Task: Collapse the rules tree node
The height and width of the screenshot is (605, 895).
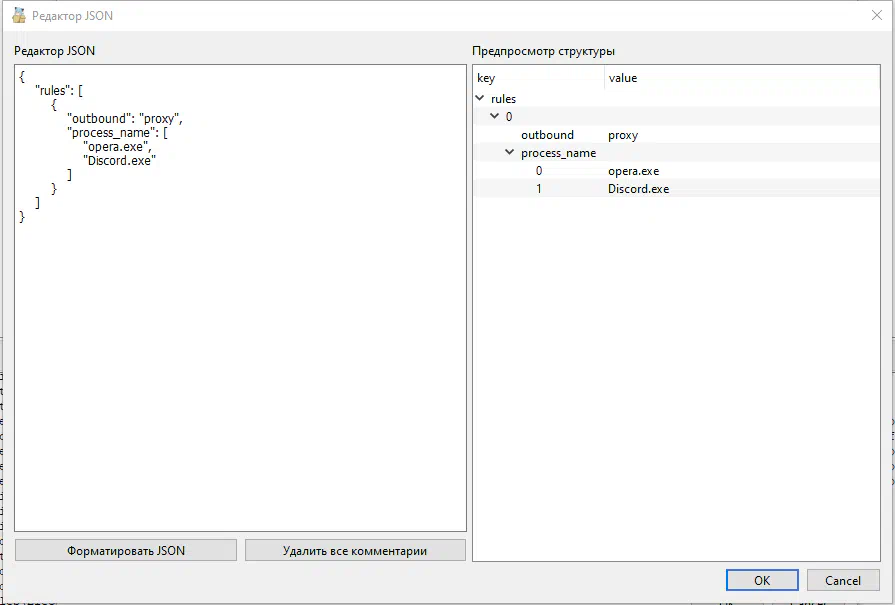Action: (x=480, y=98)
